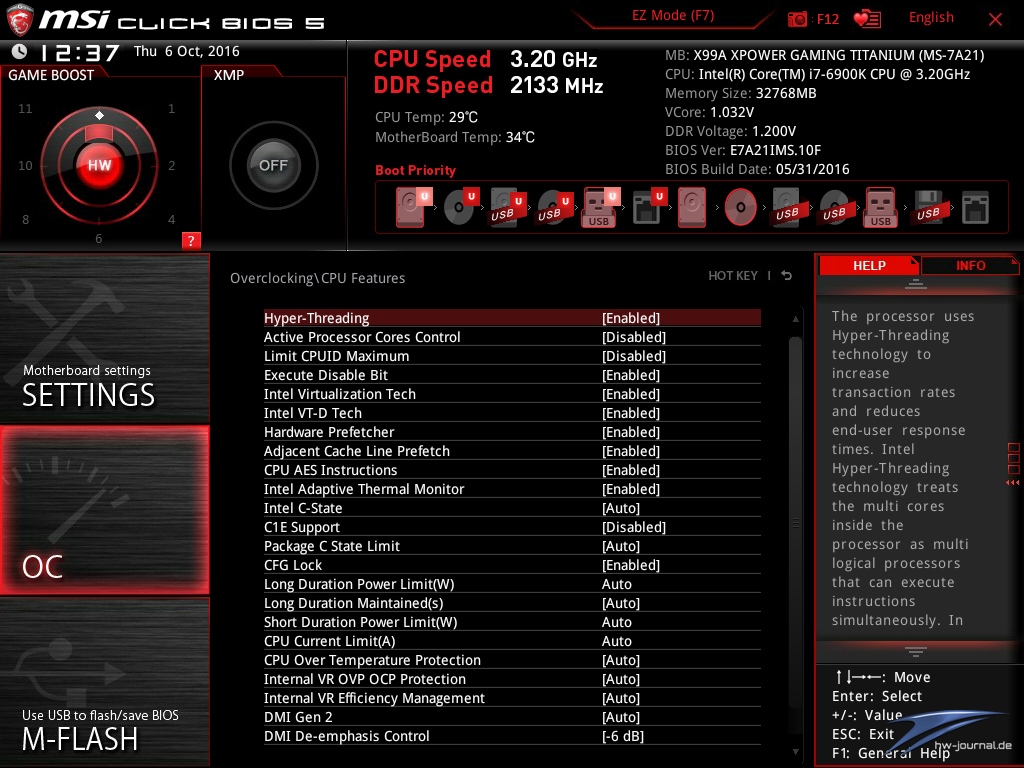The width and height of the screenshot is (1024, 768).
Task: Click the back arrow next to HOT KEY
Action: 787,276
